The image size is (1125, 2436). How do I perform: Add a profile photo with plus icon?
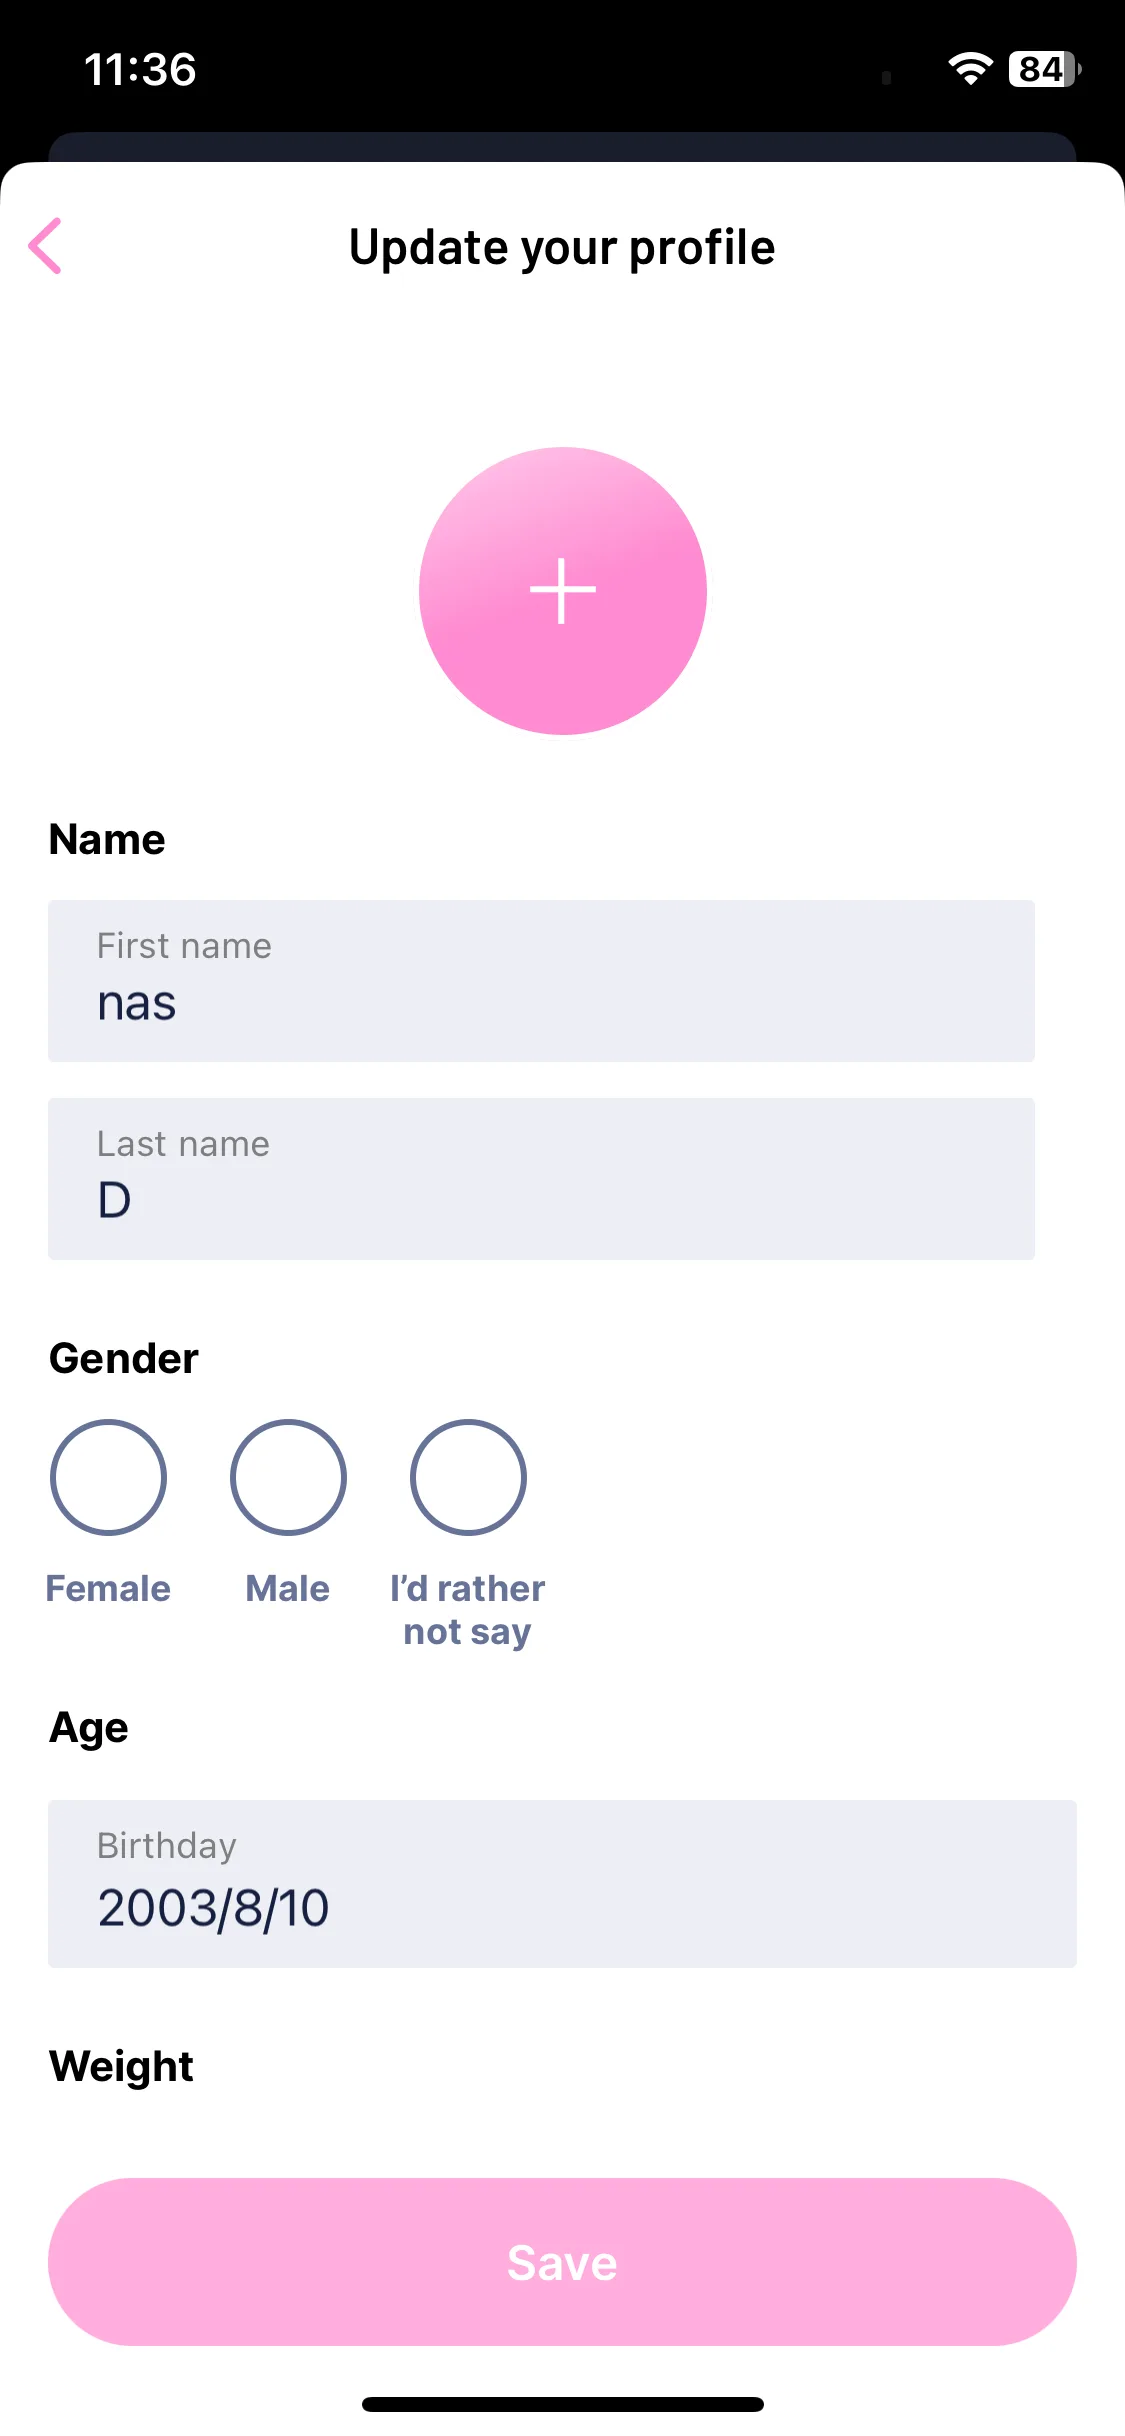click(x=562, y=591)
